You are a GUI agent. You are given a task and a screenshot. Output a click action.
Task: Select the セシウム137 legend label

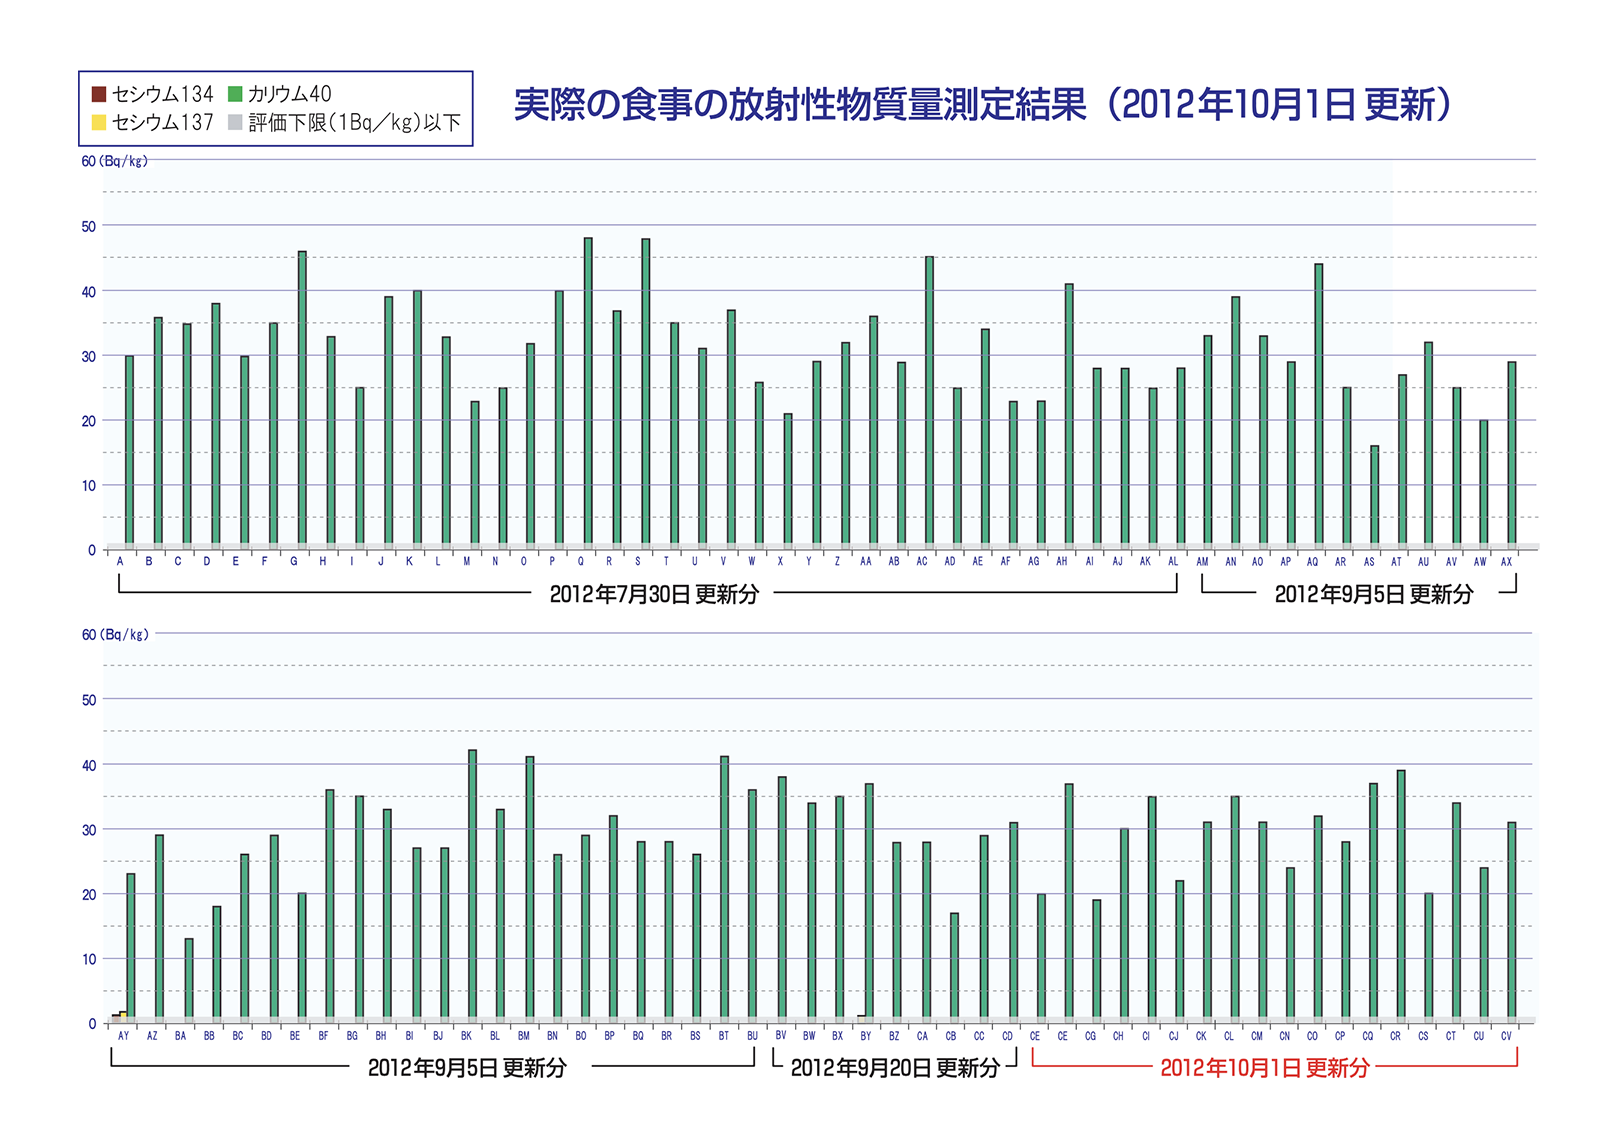162,122
